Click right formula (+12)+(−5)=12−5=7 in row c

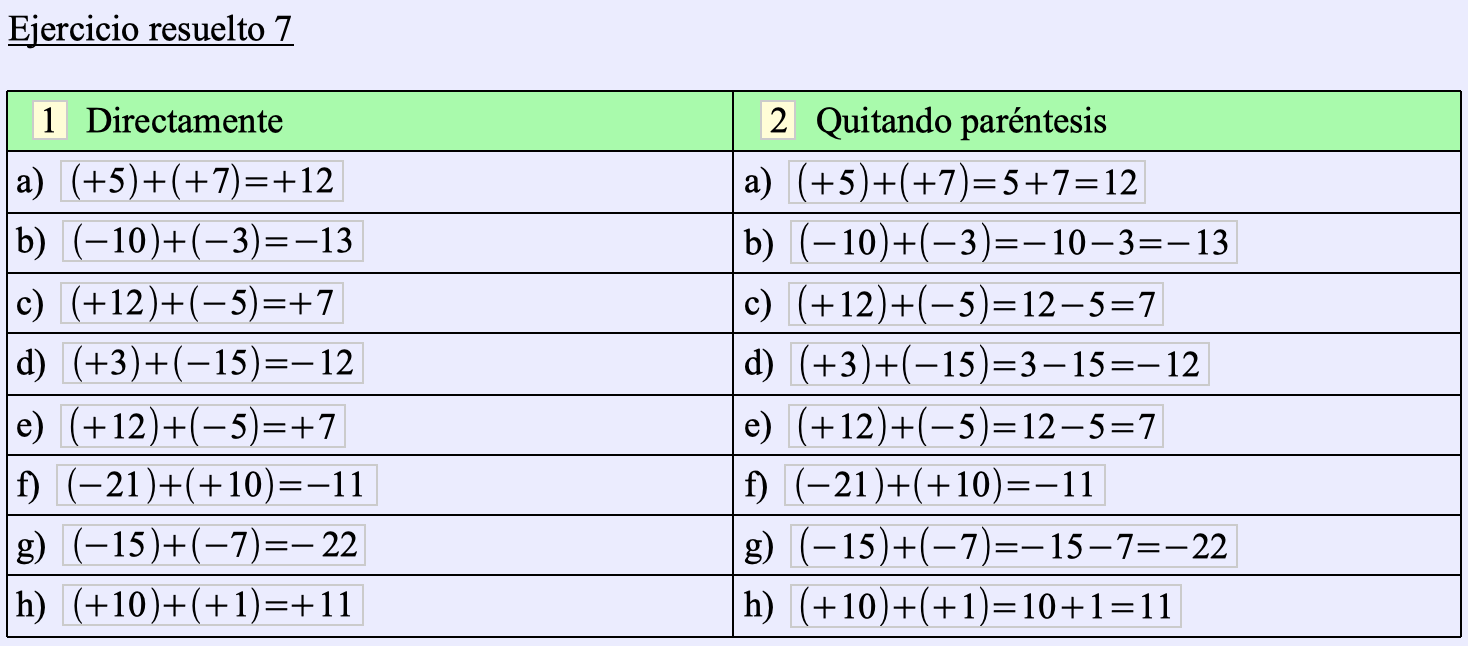[x=976, y=305]
